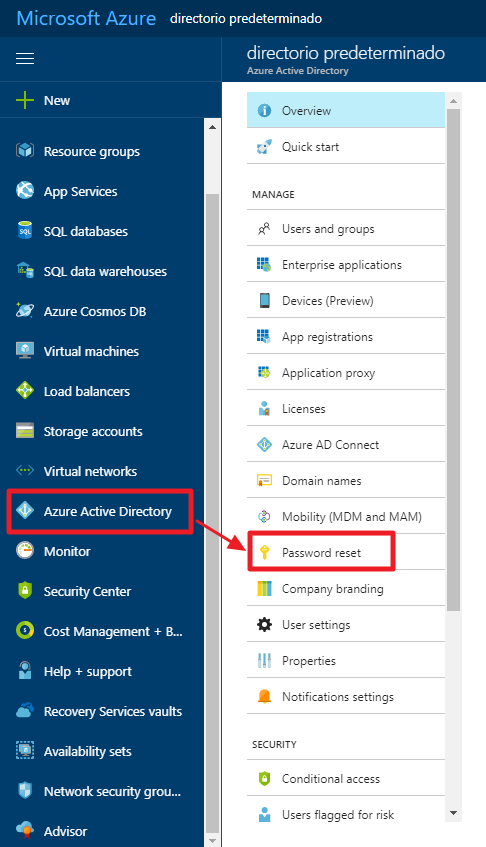Click the SQL databases icon
Screen dimensions: 486x847
tap(25, 231)
